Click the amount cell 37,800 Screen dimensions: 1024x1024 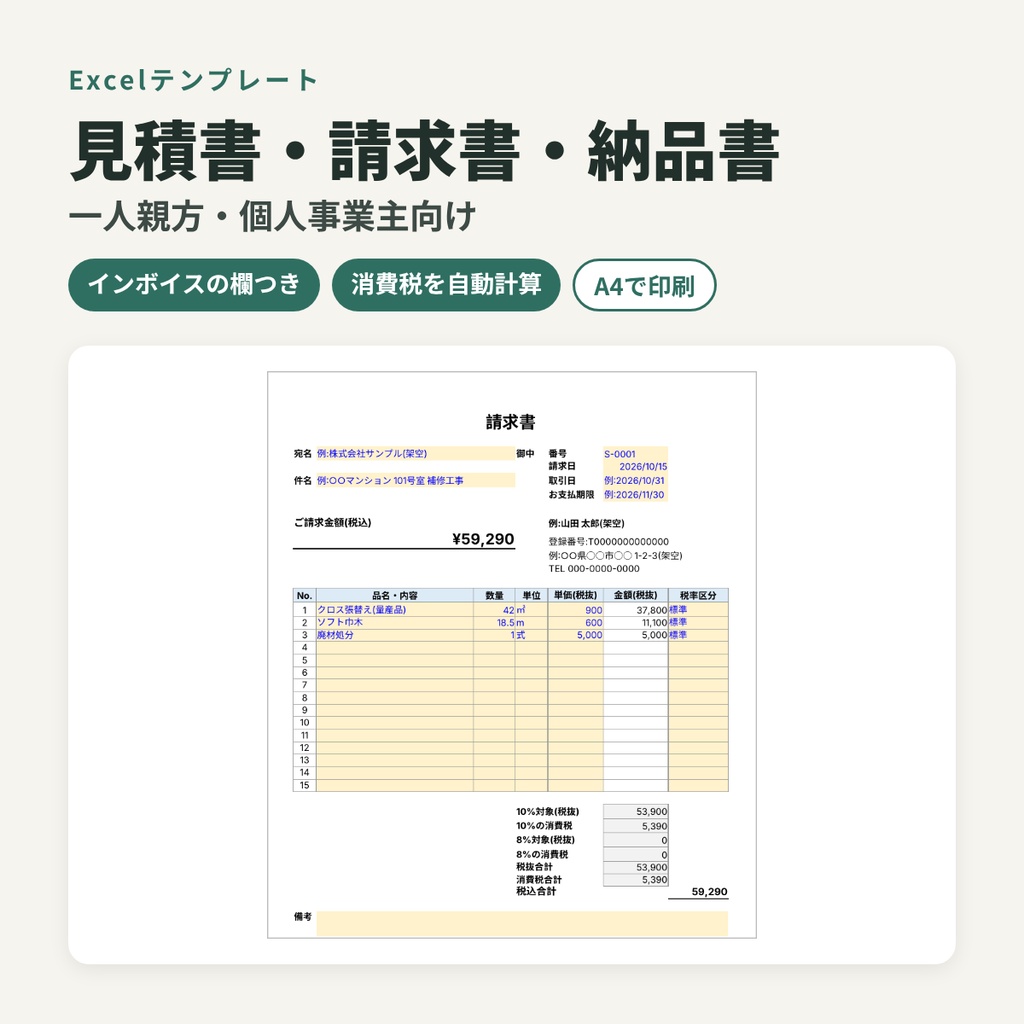635,610
